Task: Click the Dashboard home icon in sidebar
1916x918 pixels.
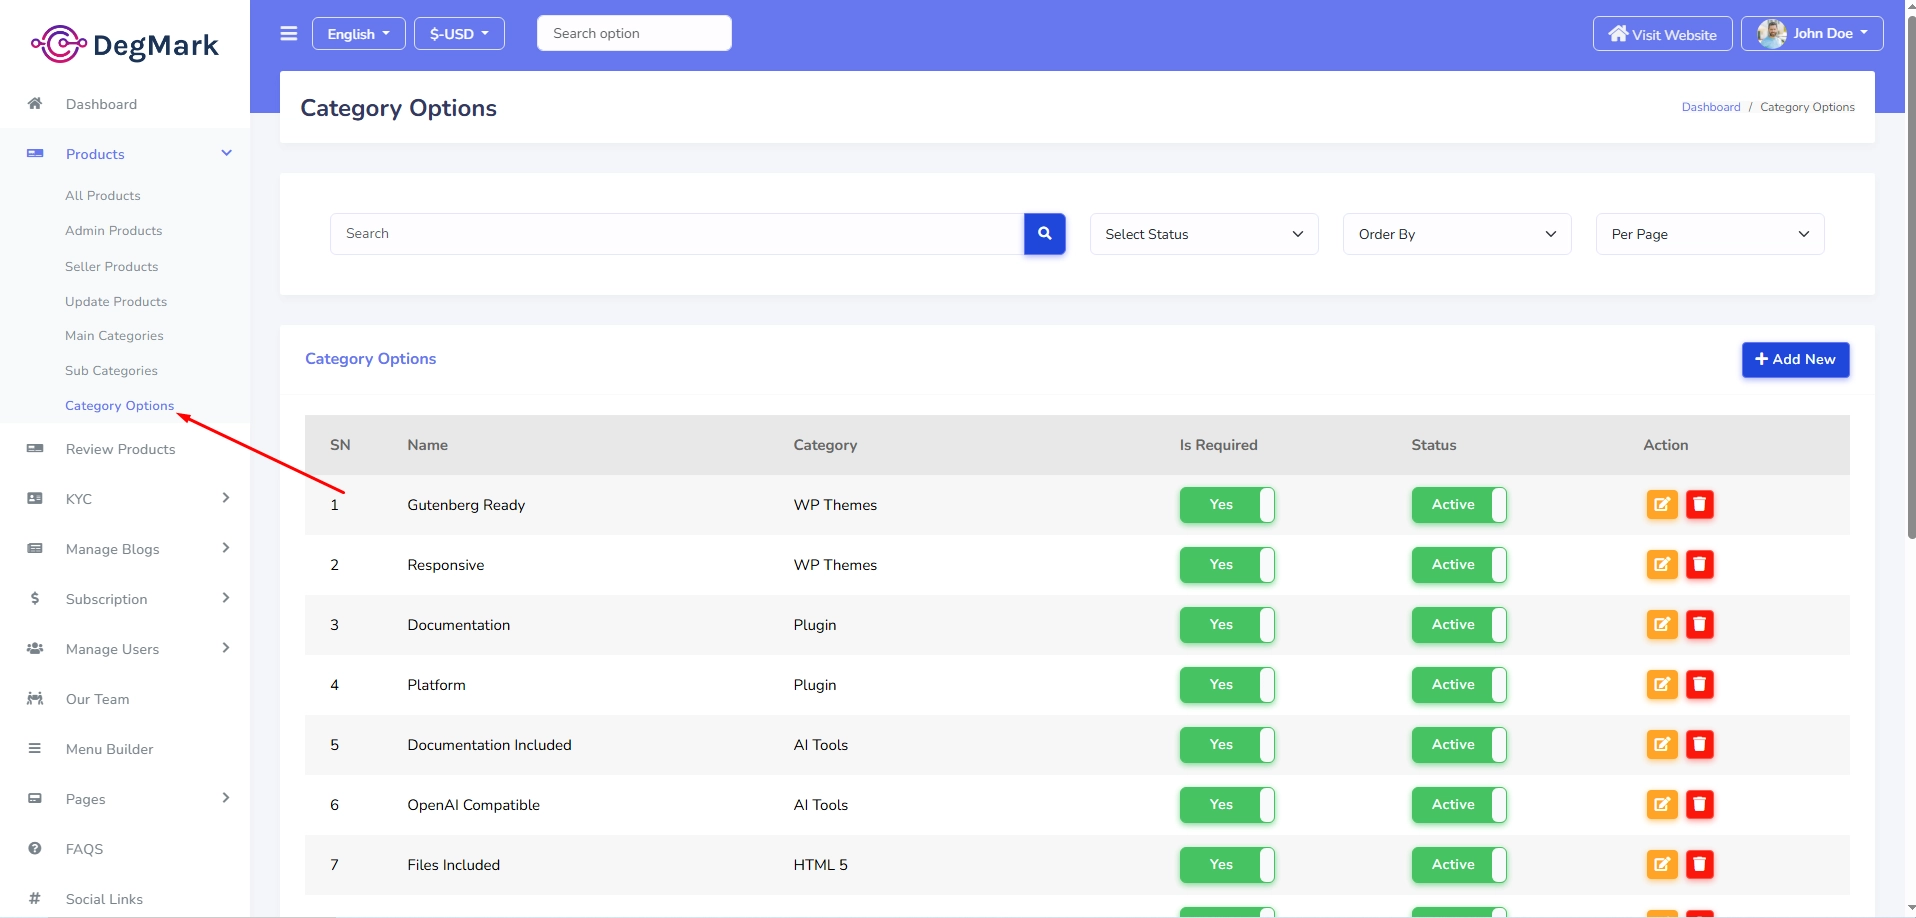Action: (35, 104)
